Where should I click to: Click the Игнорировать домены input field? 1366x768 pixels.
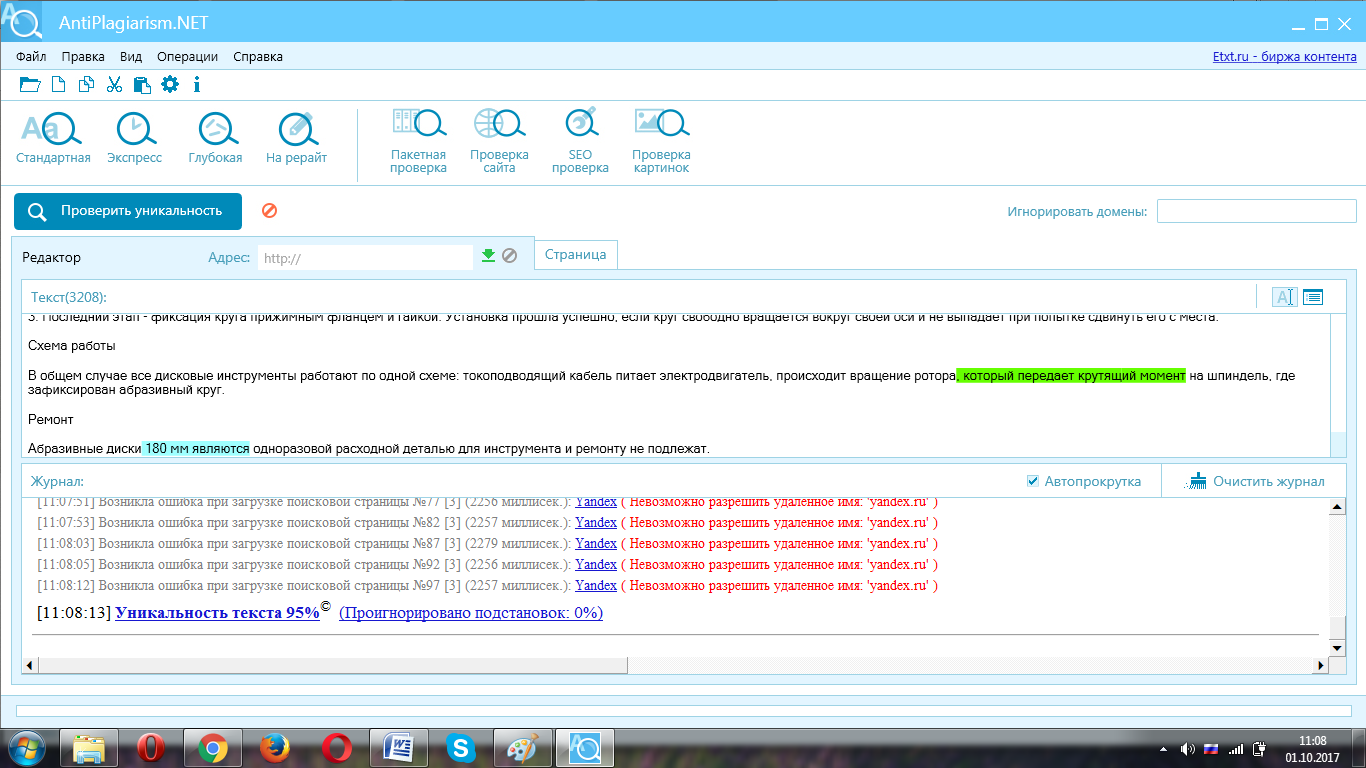(1257, 211)
